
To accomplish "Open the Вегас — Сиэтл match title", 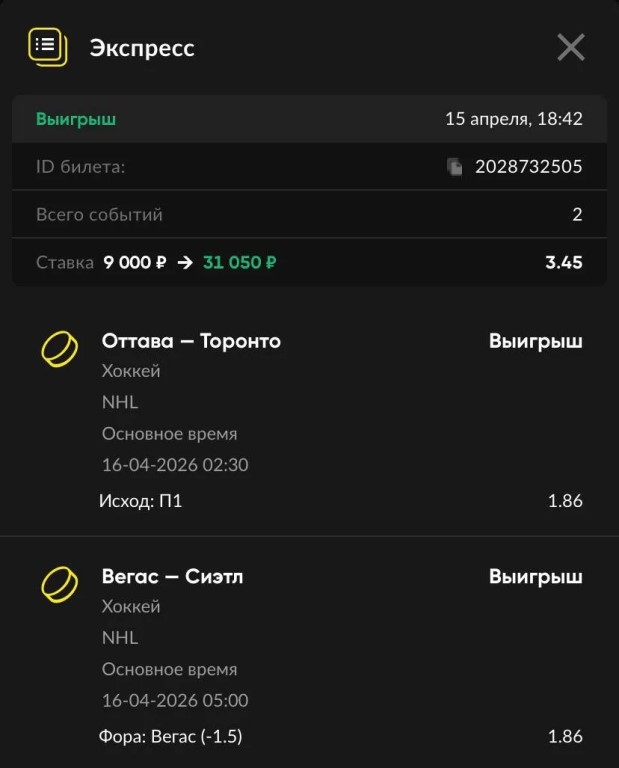I will pos(172,576).
